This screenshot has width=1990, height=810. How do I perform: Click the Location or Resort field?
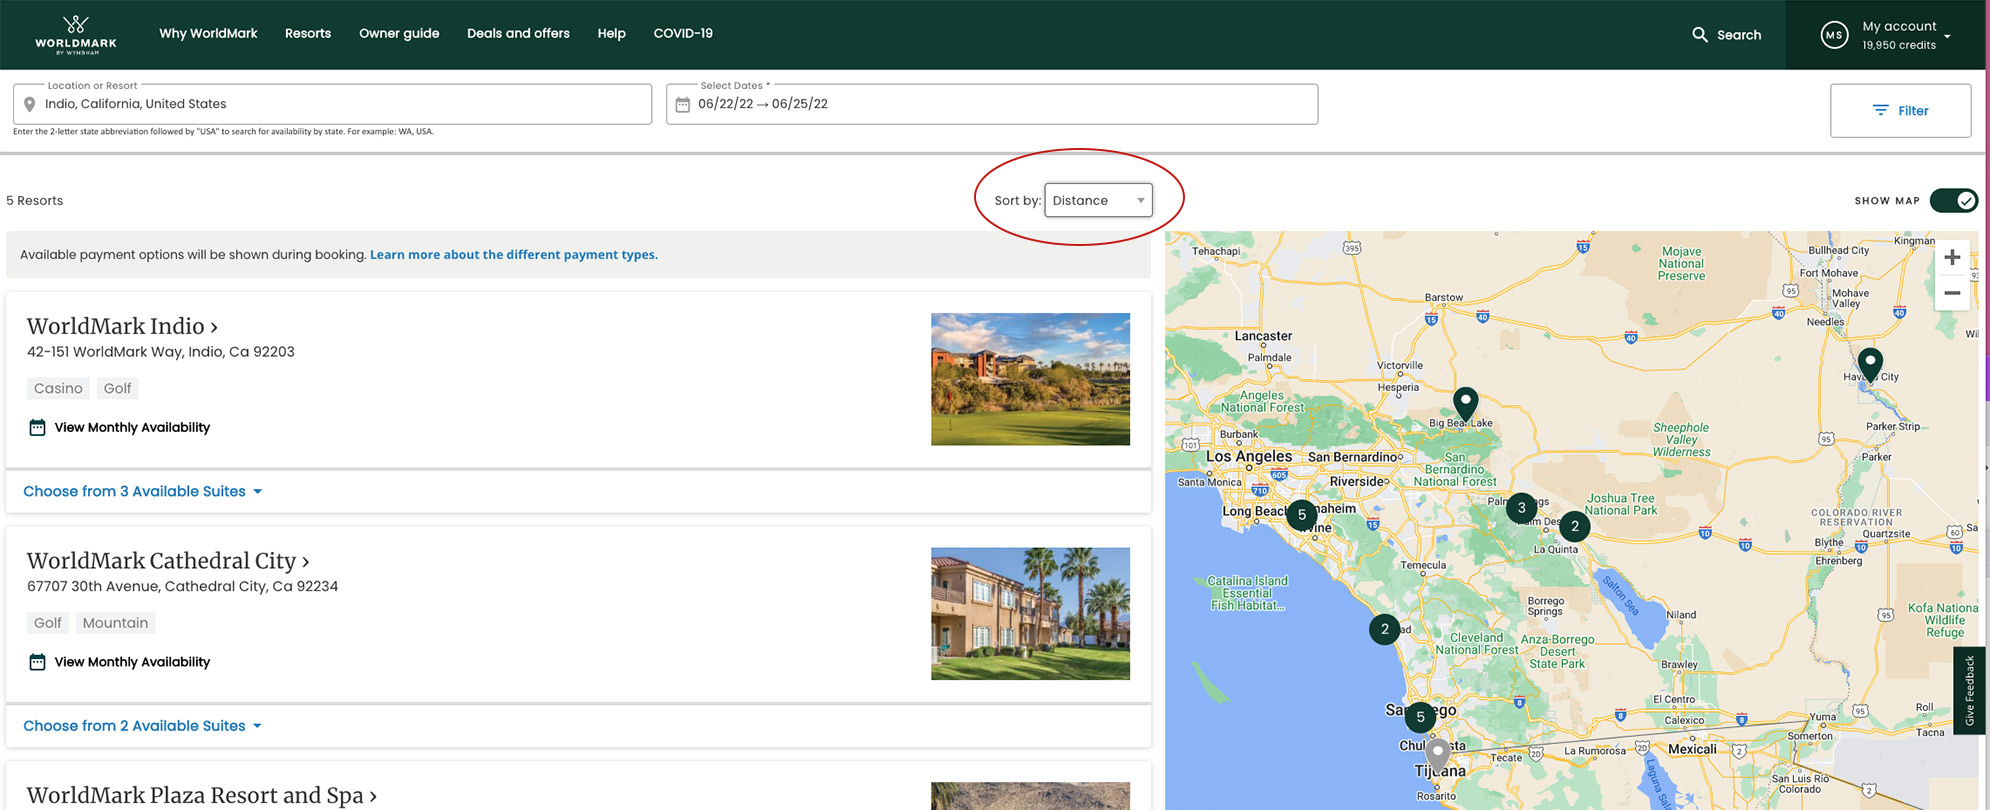click(x=332, y=104)
